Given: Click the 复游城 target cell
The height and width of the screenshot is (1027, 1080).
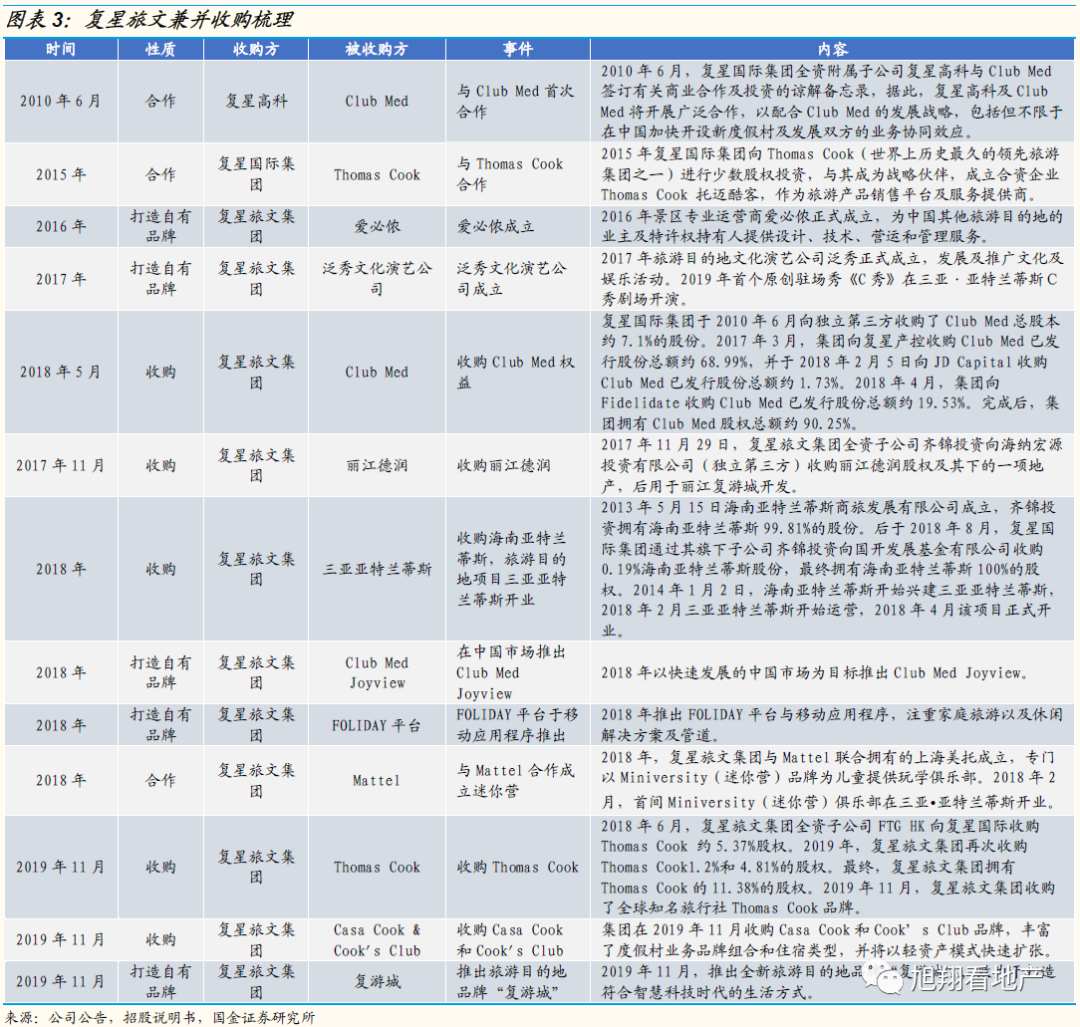Looking at the screenshot, I should [x=377, y=982].
